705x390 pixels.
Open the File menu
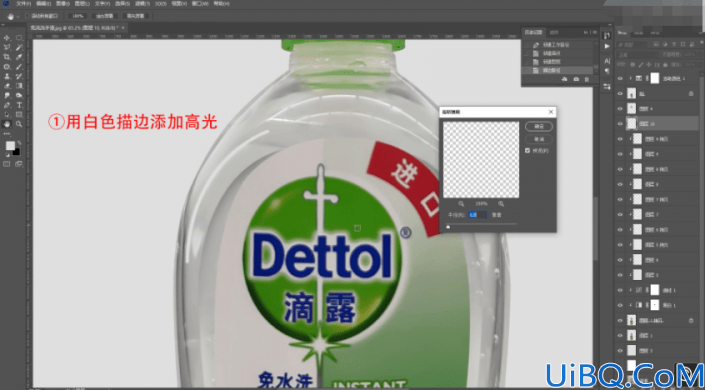pyautogui.click(x=23, y=4)
